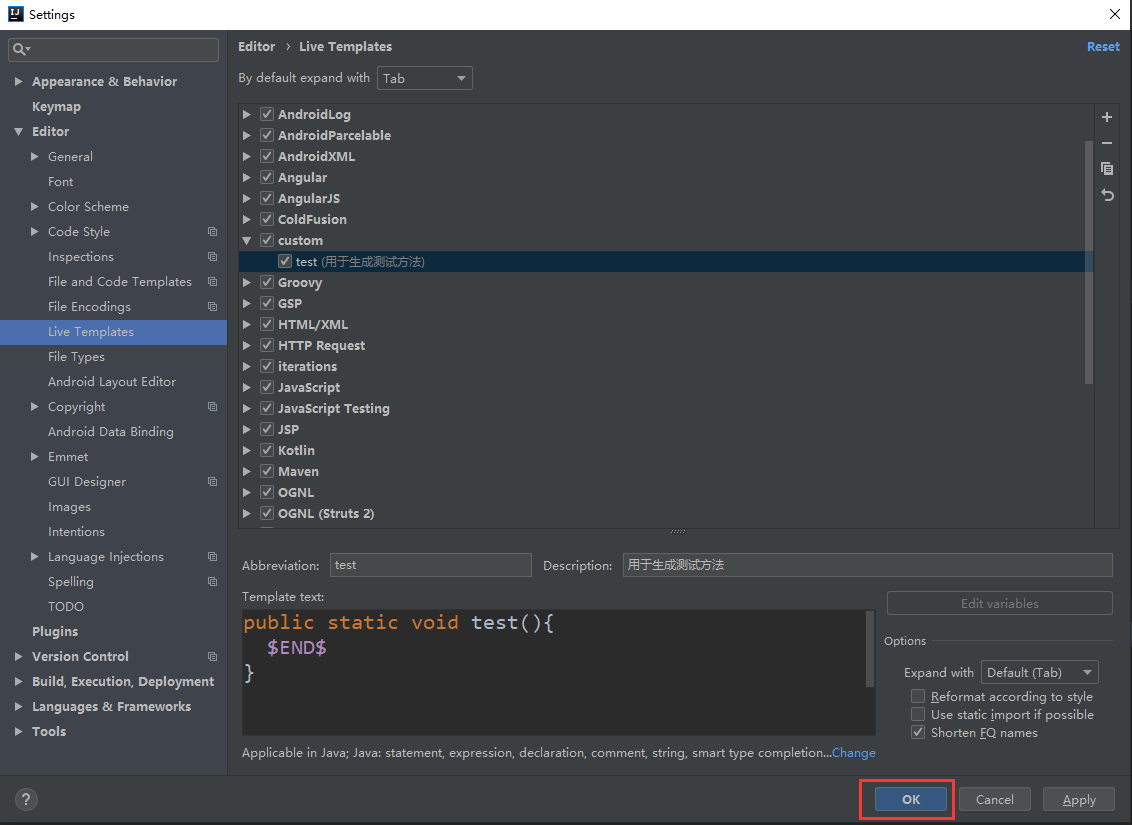Open the By default expand with dropdown

click(424, 78)
